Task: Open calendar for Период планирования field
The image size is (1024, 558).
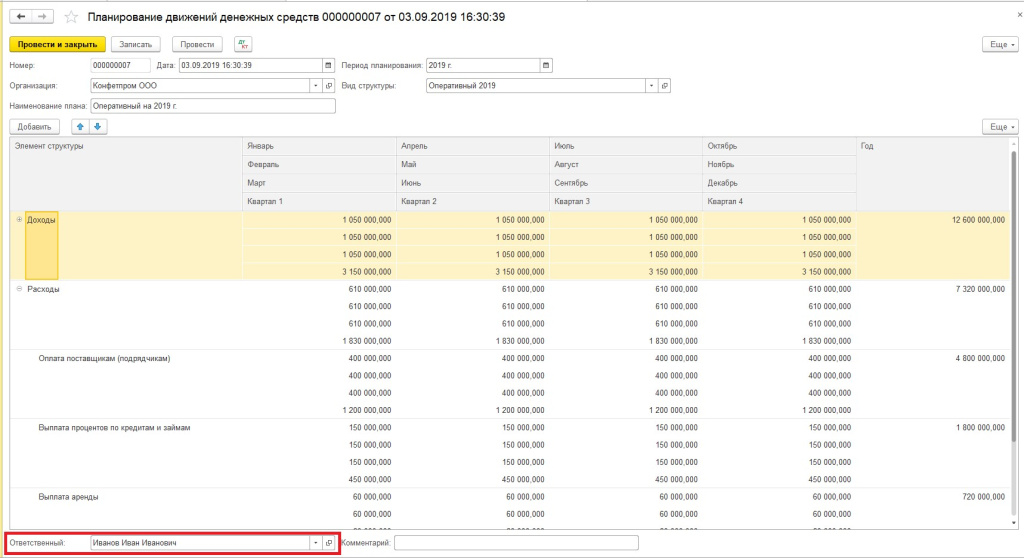Action: pyautogui.click(x=546, y=66)
